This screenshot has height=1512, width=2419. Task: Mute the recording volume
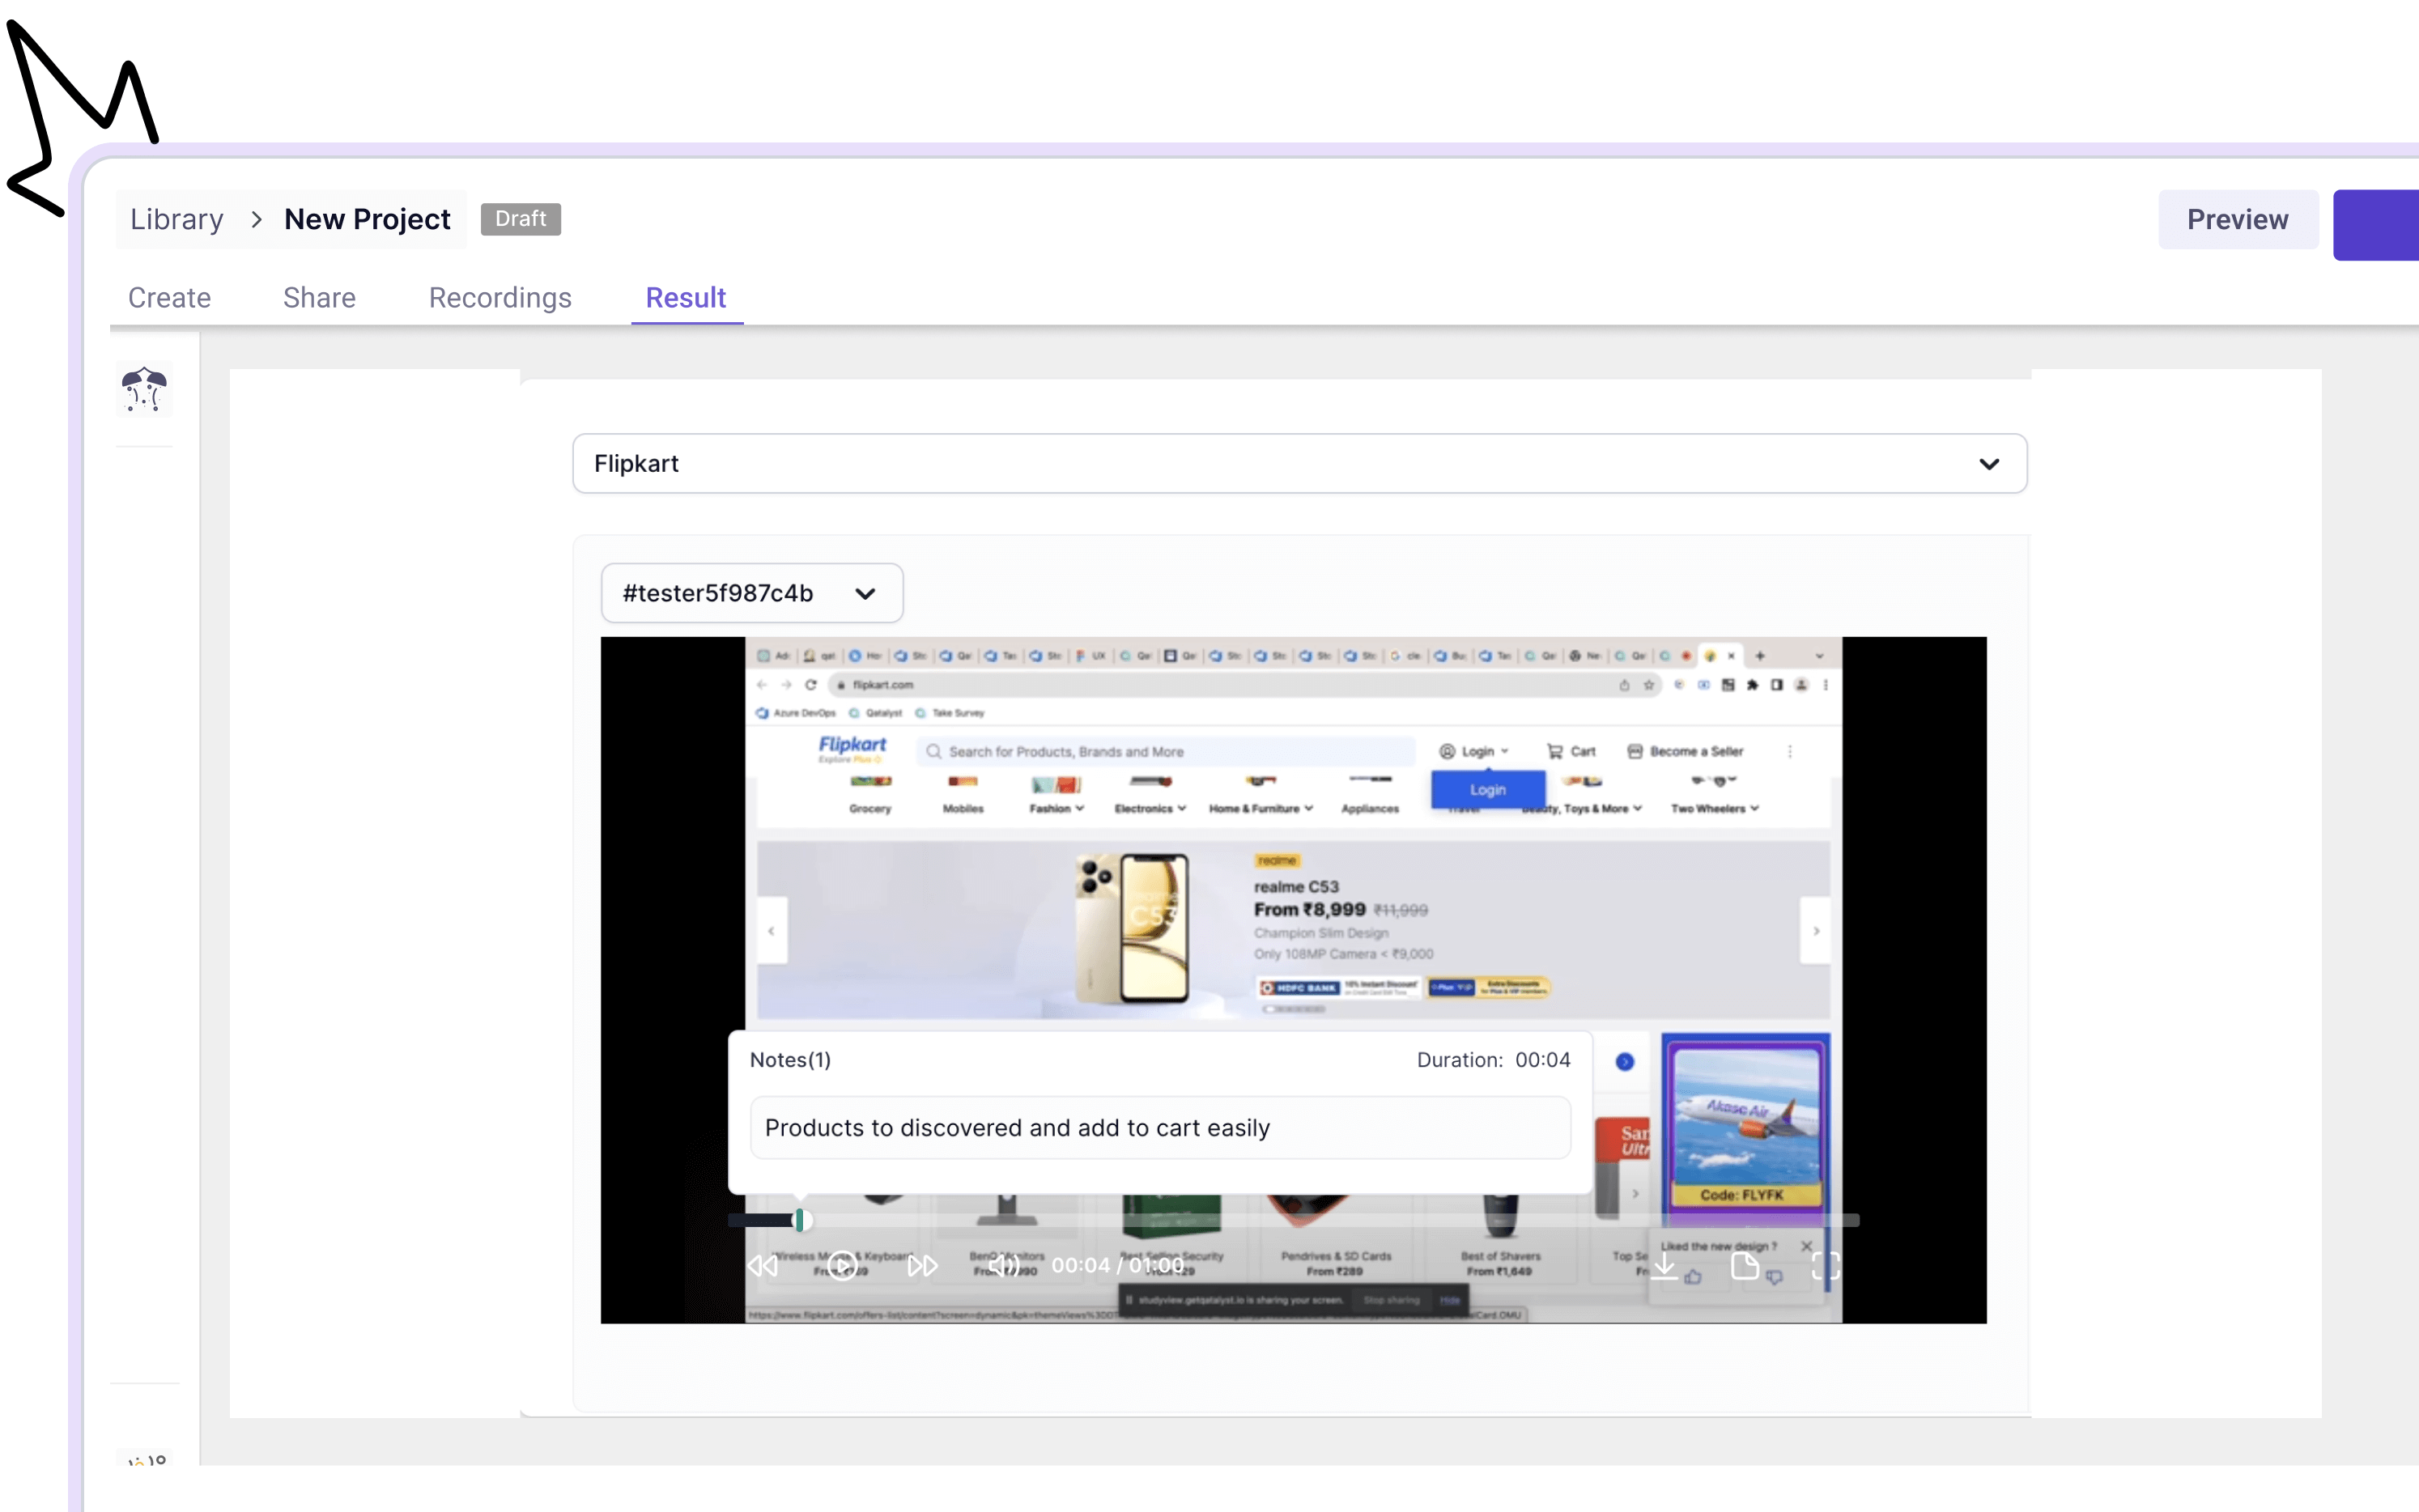pyautogui.click(x=1003, y=1266)
